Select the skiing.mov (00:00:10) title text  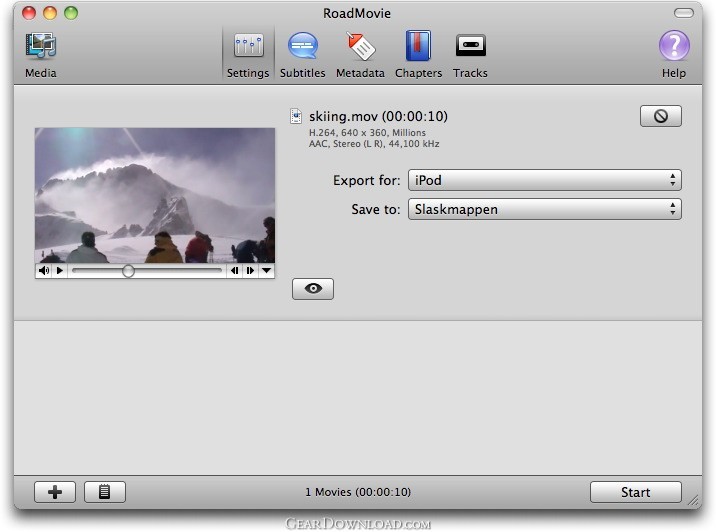378,116
